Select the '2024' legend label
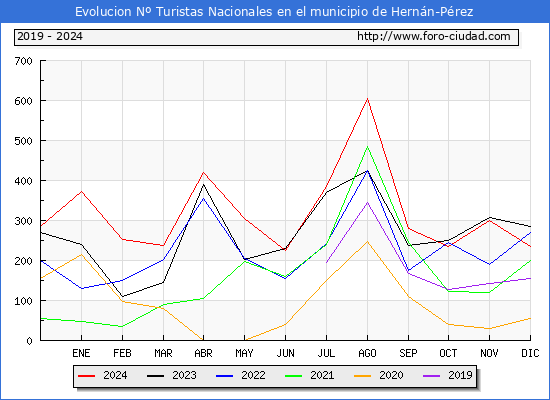550x400 pixels. coord(115,375)
